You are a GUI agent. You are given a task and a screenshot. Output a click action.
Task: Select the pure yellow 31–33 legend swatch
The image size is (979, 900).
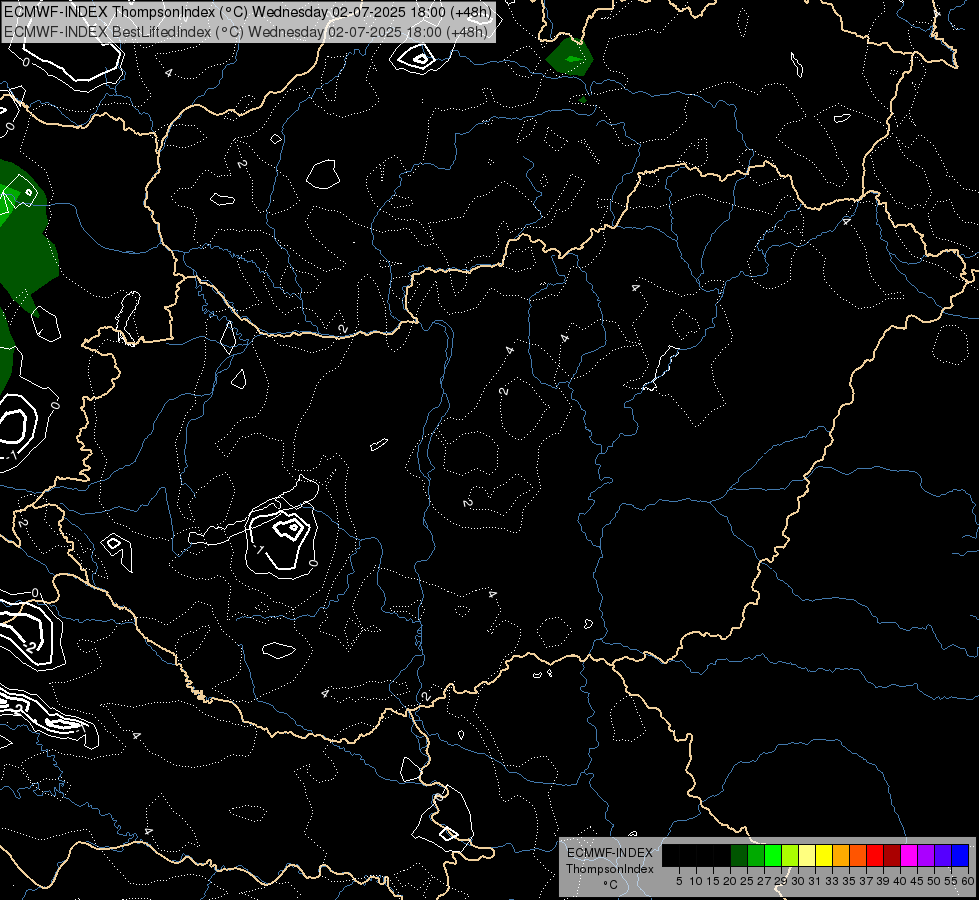(824, 855)
